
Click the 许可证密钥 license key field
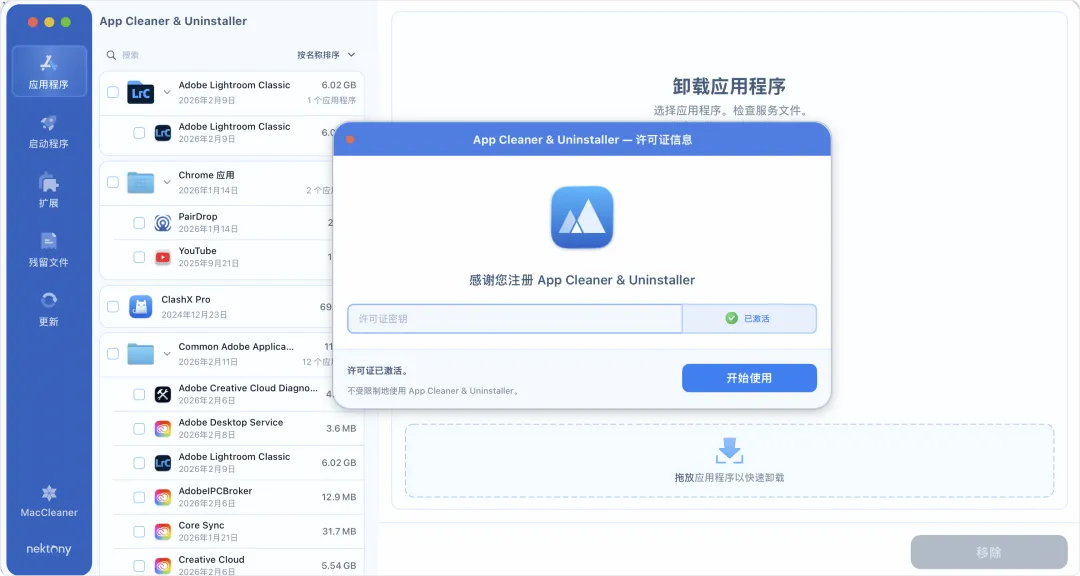point(515,319)
